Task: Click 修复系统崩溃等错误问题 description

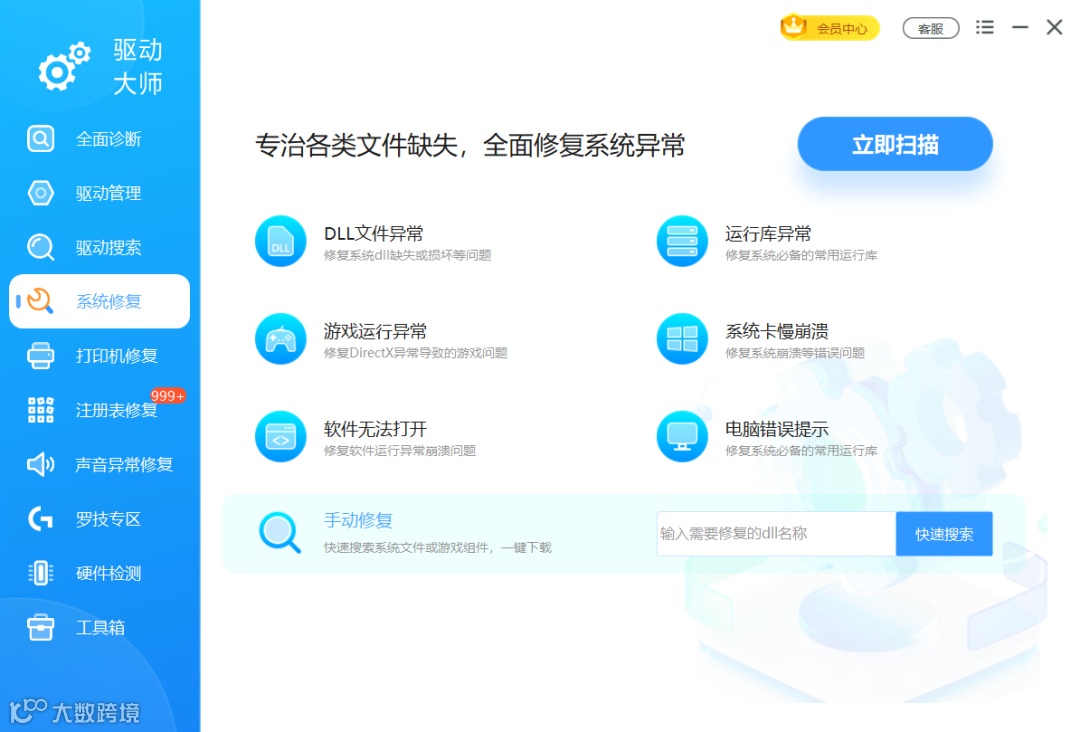Action: pos(794,353)
